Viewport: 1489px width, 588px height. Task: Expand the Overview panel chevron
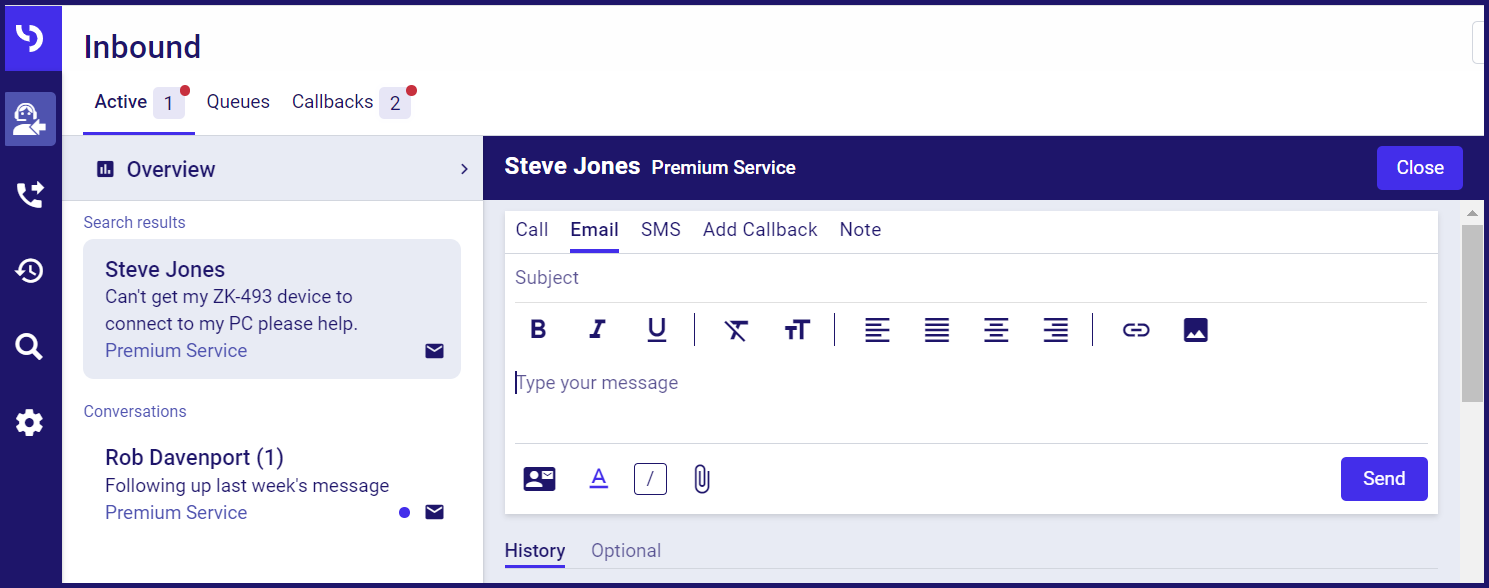(464, 169)
